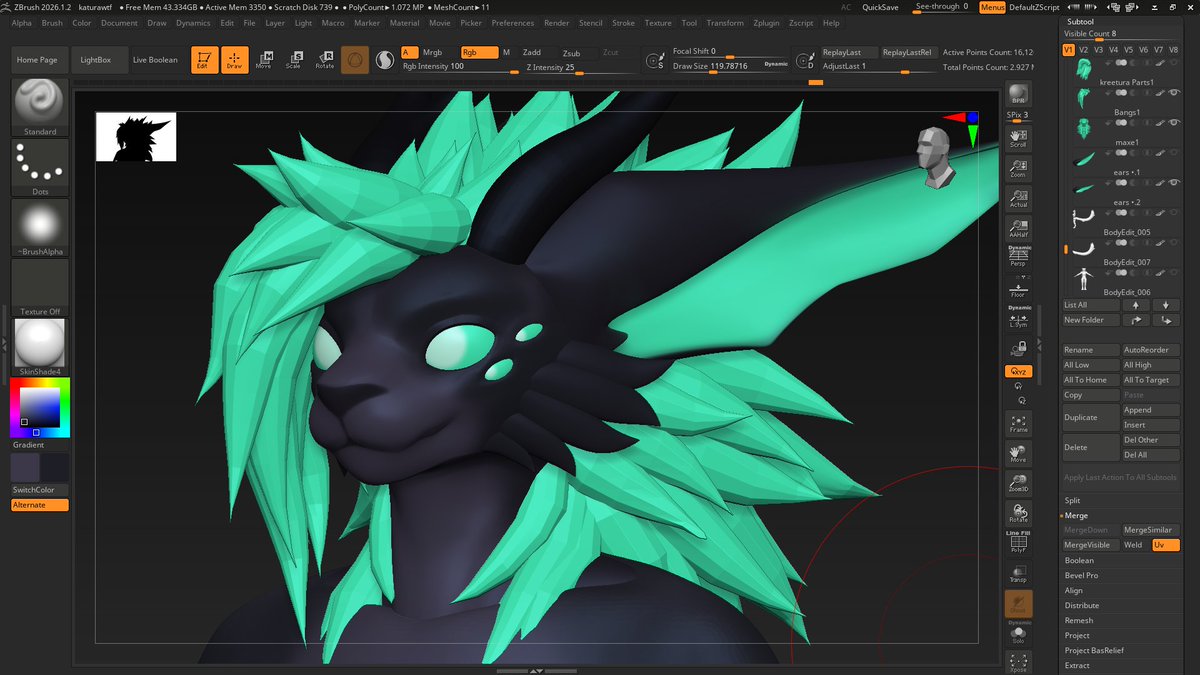Switch to the V2 subtool tab

[1083, 50]
